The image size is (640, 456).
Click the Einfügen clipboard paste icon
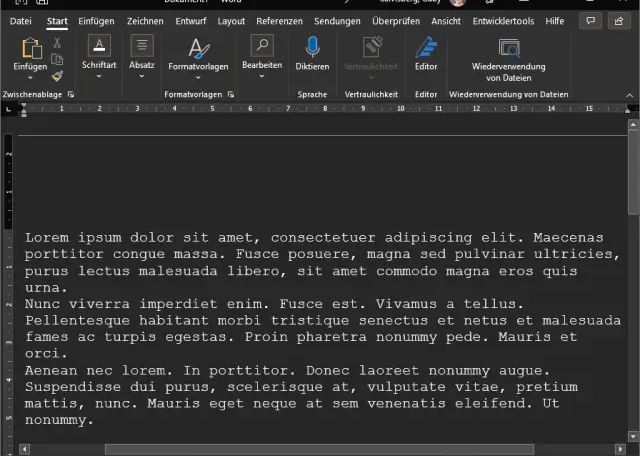pos(32,49)
